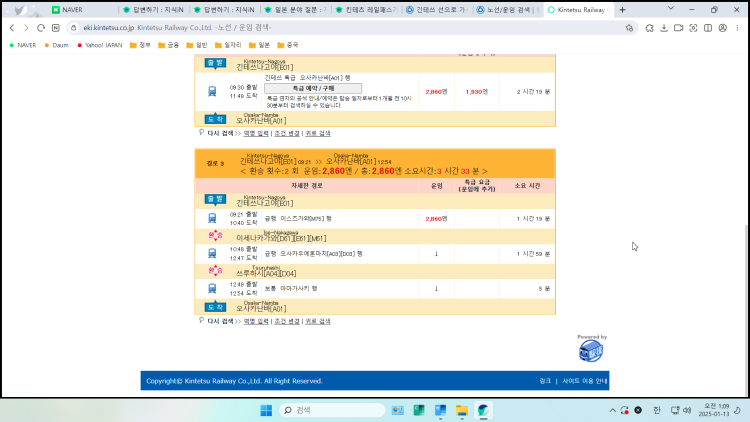Open volume control in system tray
Viewport: 750px width, 422px height.
click(x=687, y=410)
